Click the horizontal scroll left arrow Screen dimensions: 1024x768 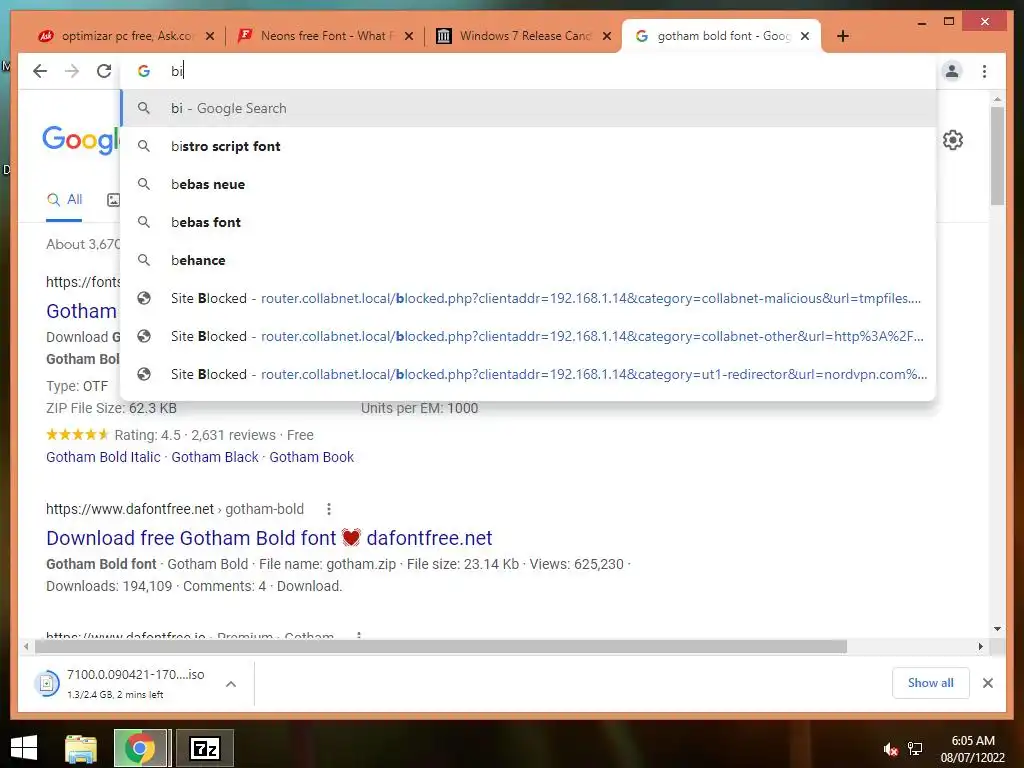coord(26,647)
